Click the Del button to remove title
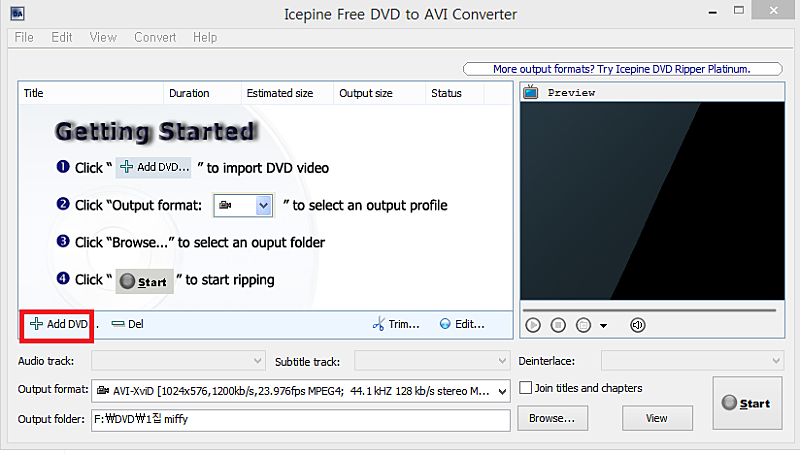 click(x=128, y=324)
